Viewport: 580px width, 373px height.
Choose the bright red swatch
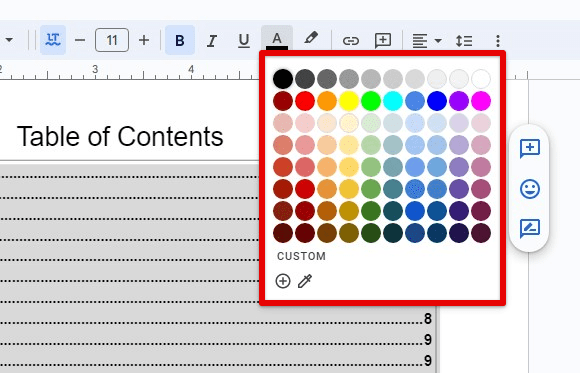(x=305, y=101)
